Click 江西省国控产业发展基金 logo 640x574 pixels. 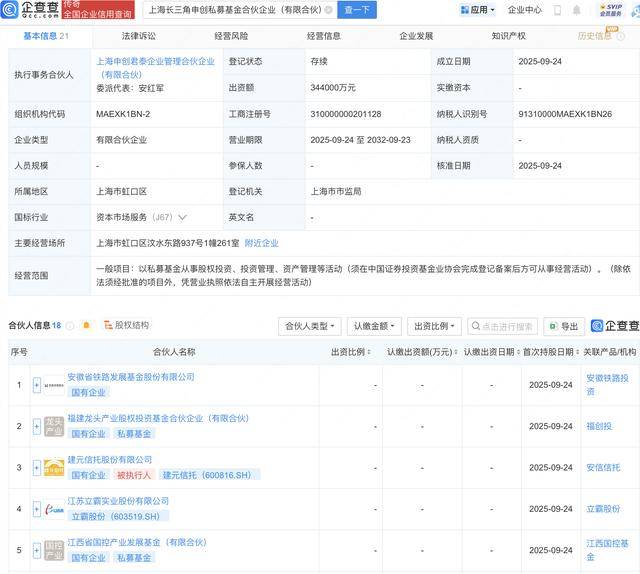54,550
